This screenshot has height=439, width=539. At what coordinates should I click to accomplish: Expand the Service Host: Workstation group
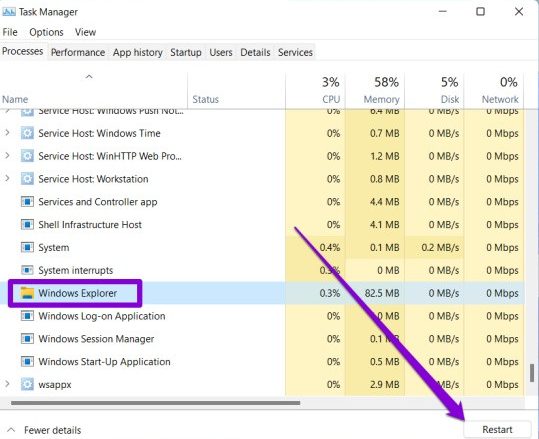coord(7,178)
